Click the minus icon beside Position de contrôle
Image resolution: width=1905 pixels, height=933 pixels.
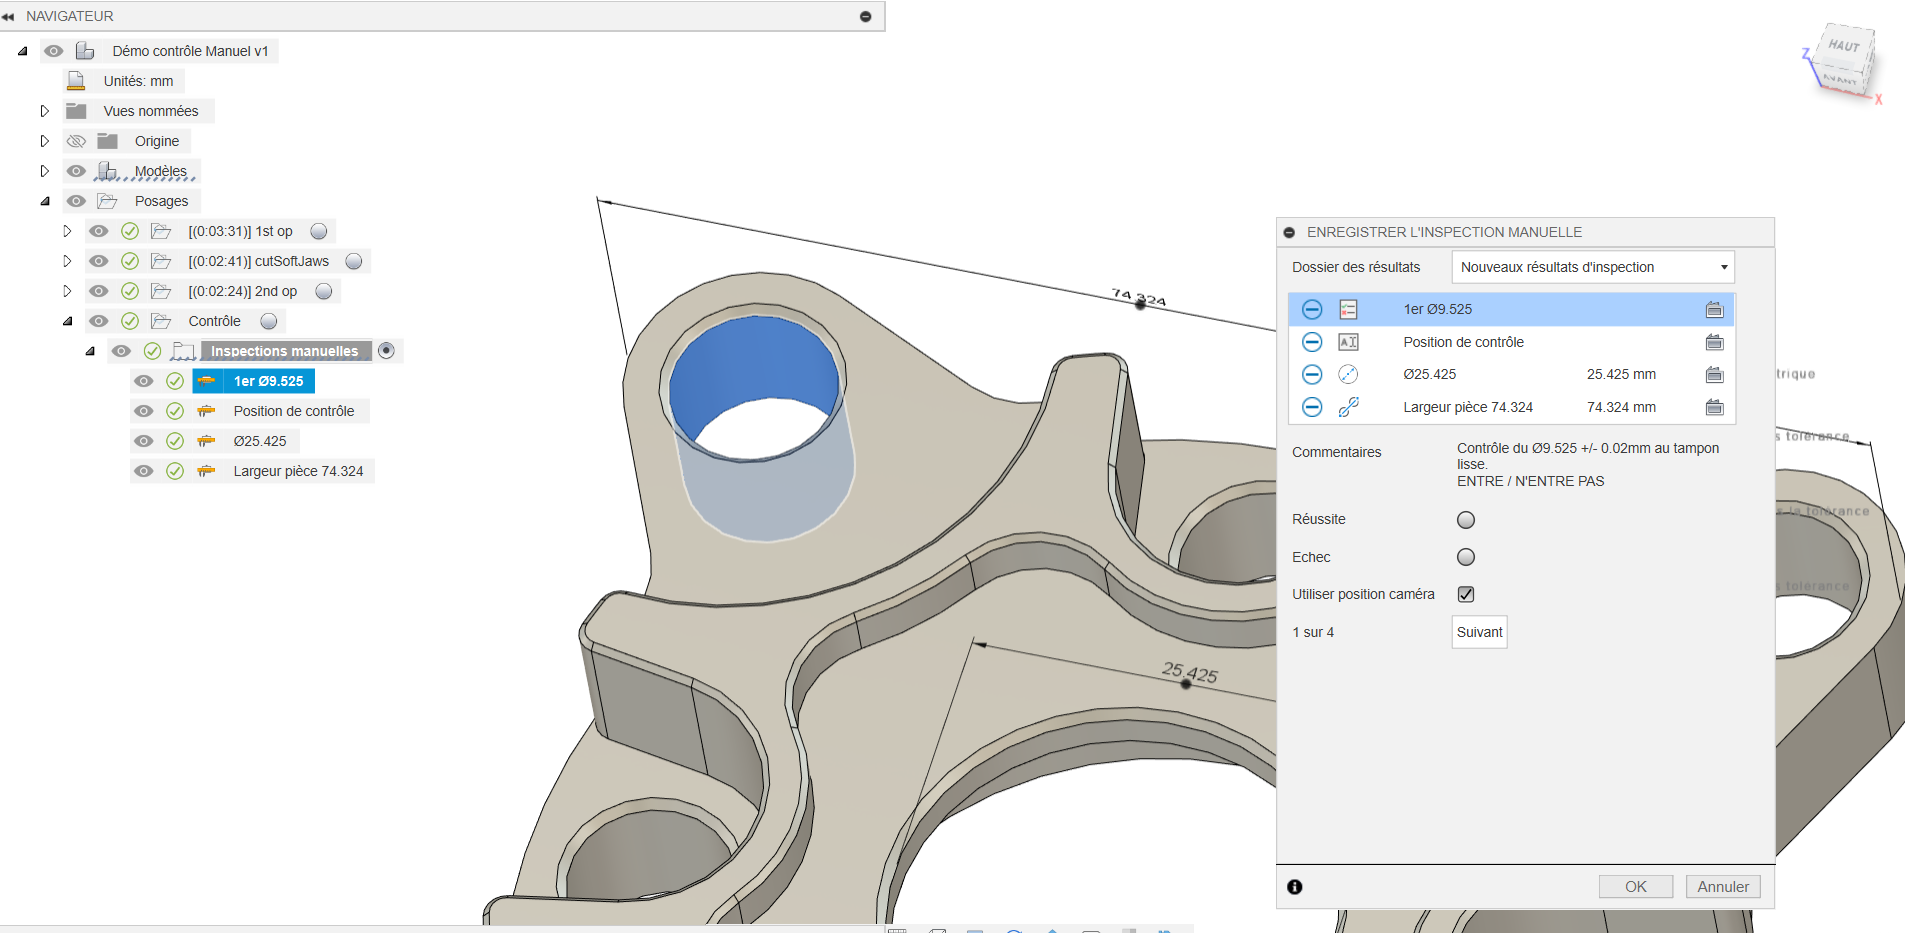tap(1312, 342)
